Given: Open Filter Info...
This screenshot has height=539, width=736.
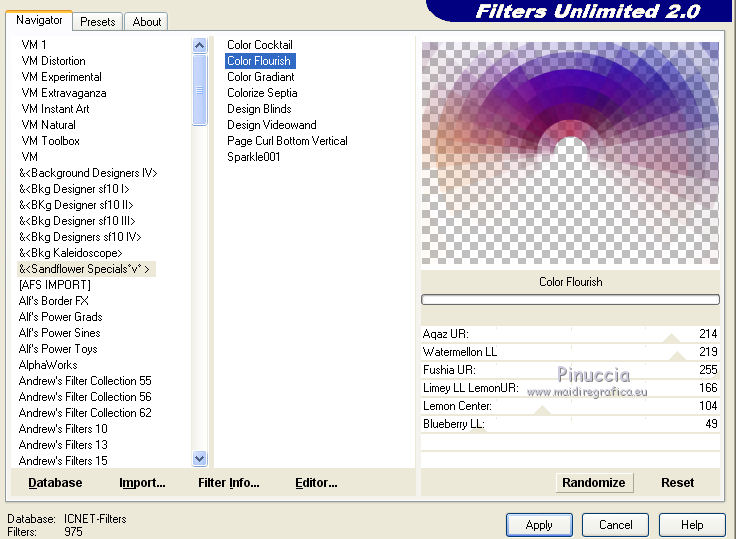Looking at the screenshot, I should point(229,483).
